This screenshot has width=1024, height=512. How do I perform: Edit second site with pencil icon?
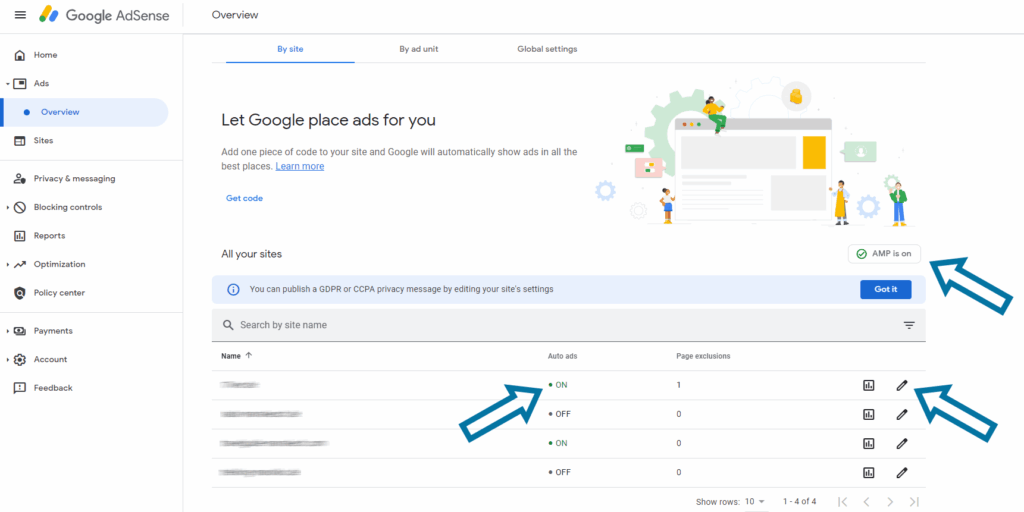pos(902,414)
